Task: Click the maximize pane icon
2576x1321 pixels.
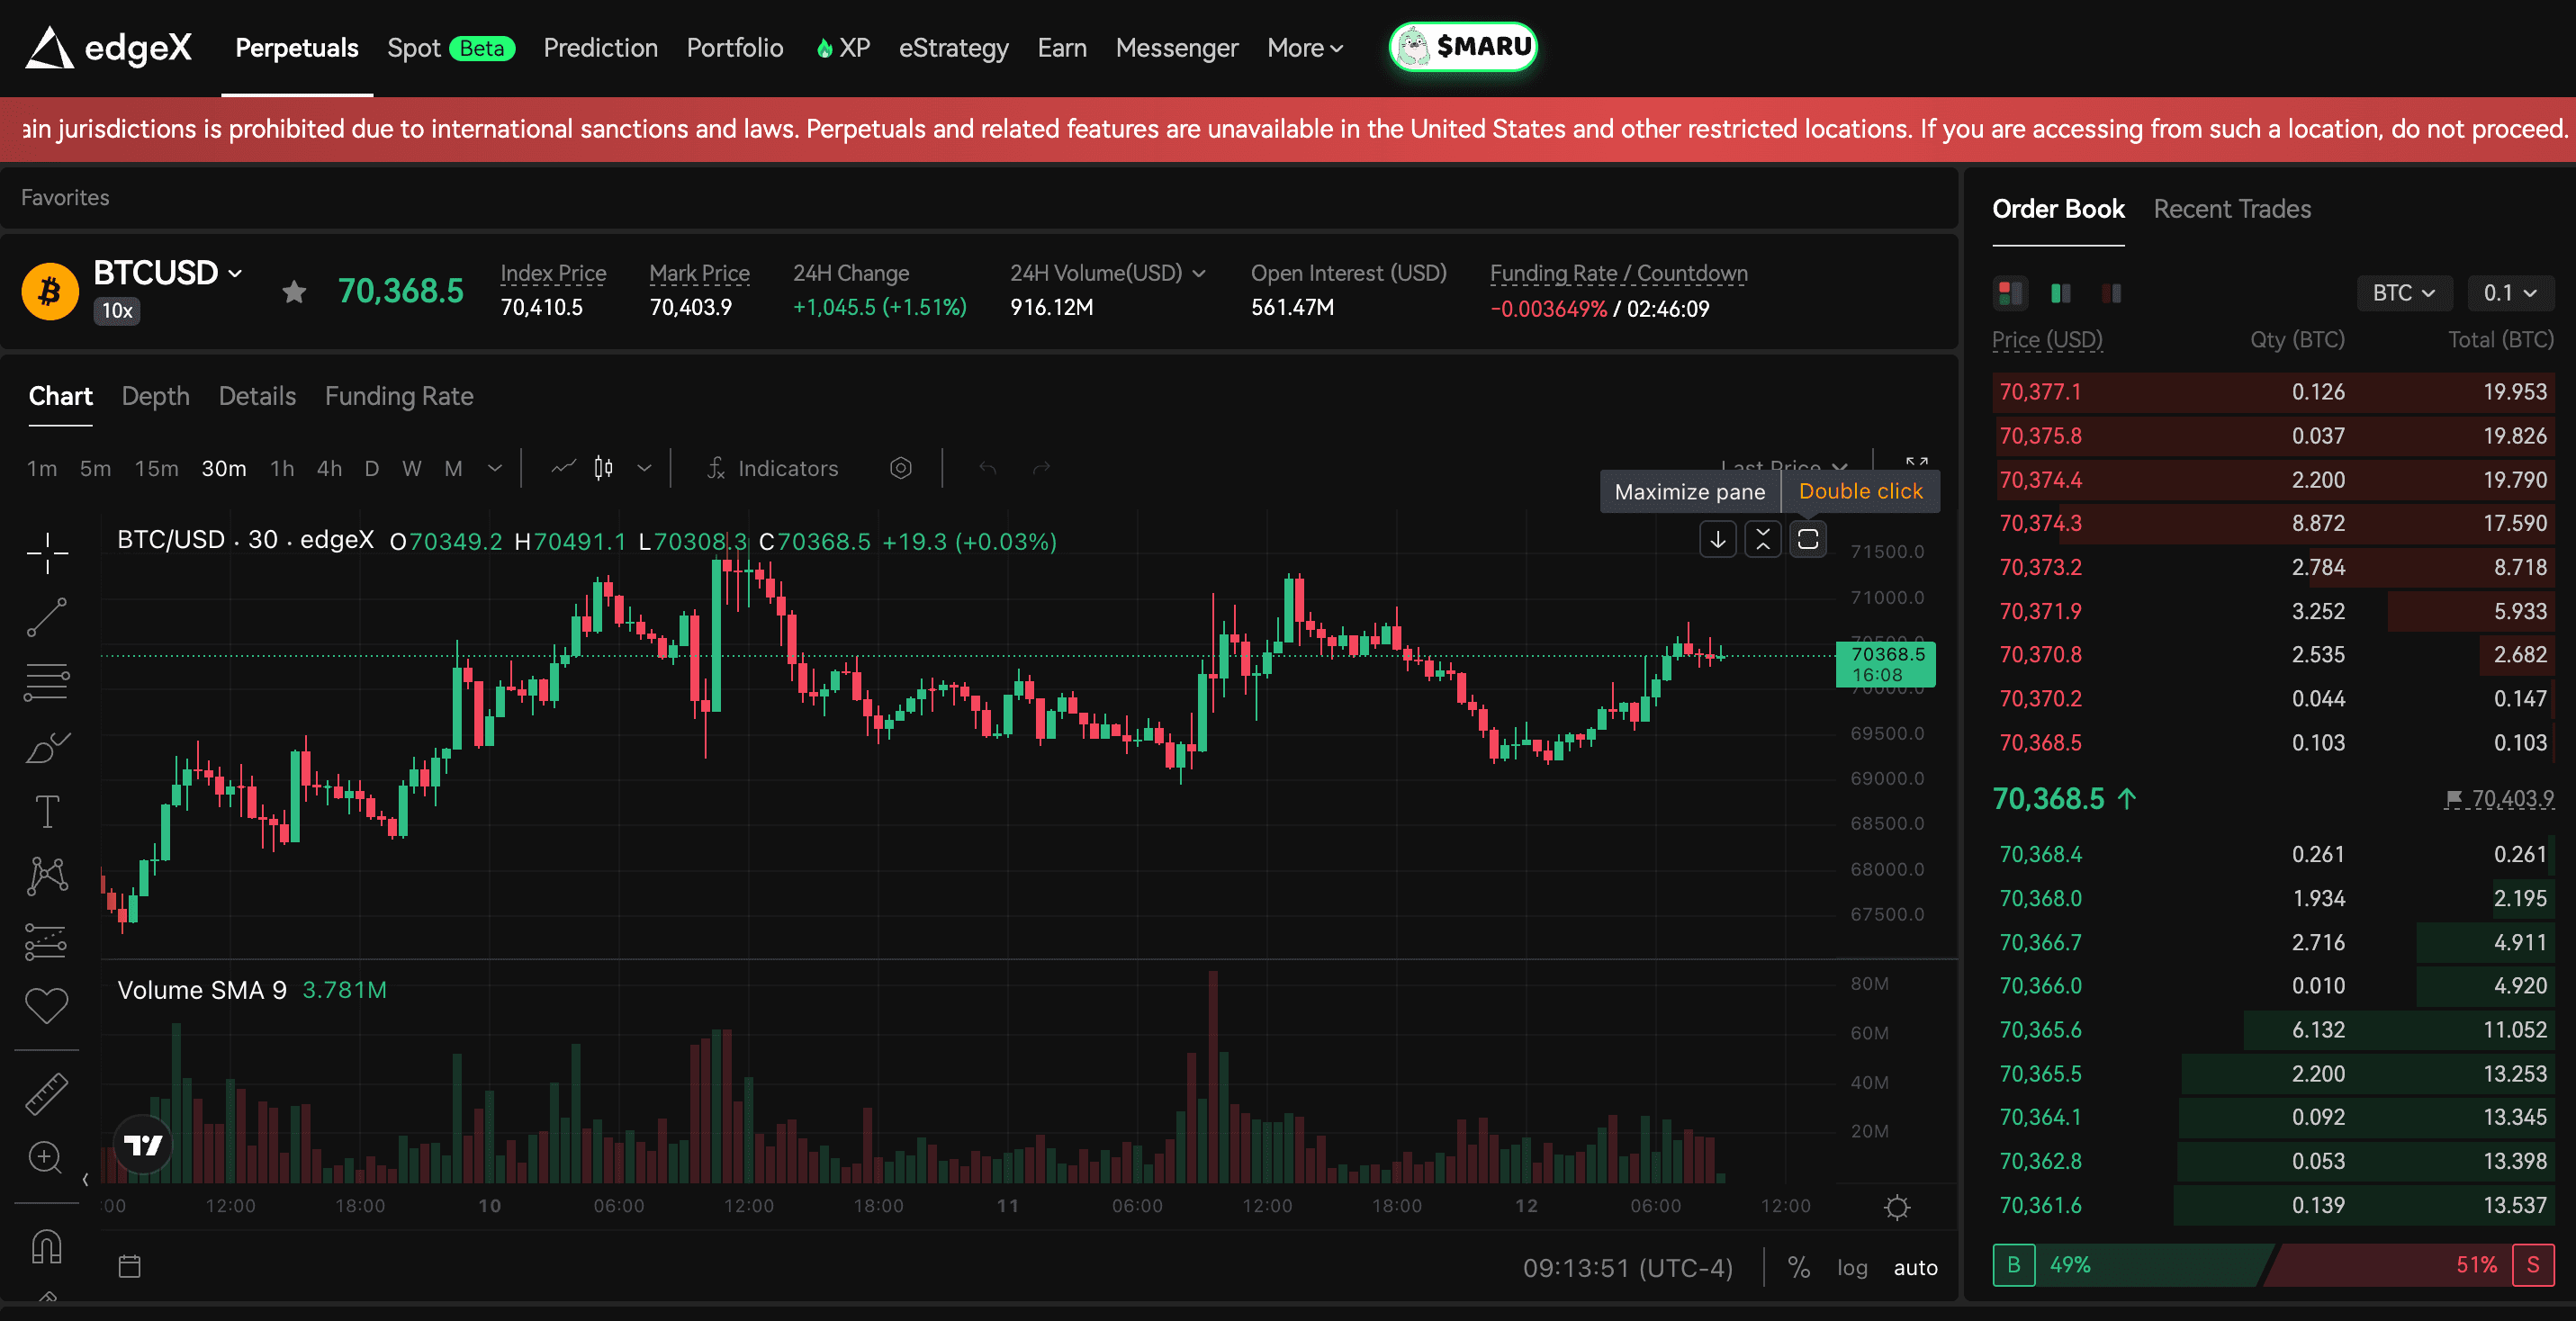Action: tap(1807, 540)
